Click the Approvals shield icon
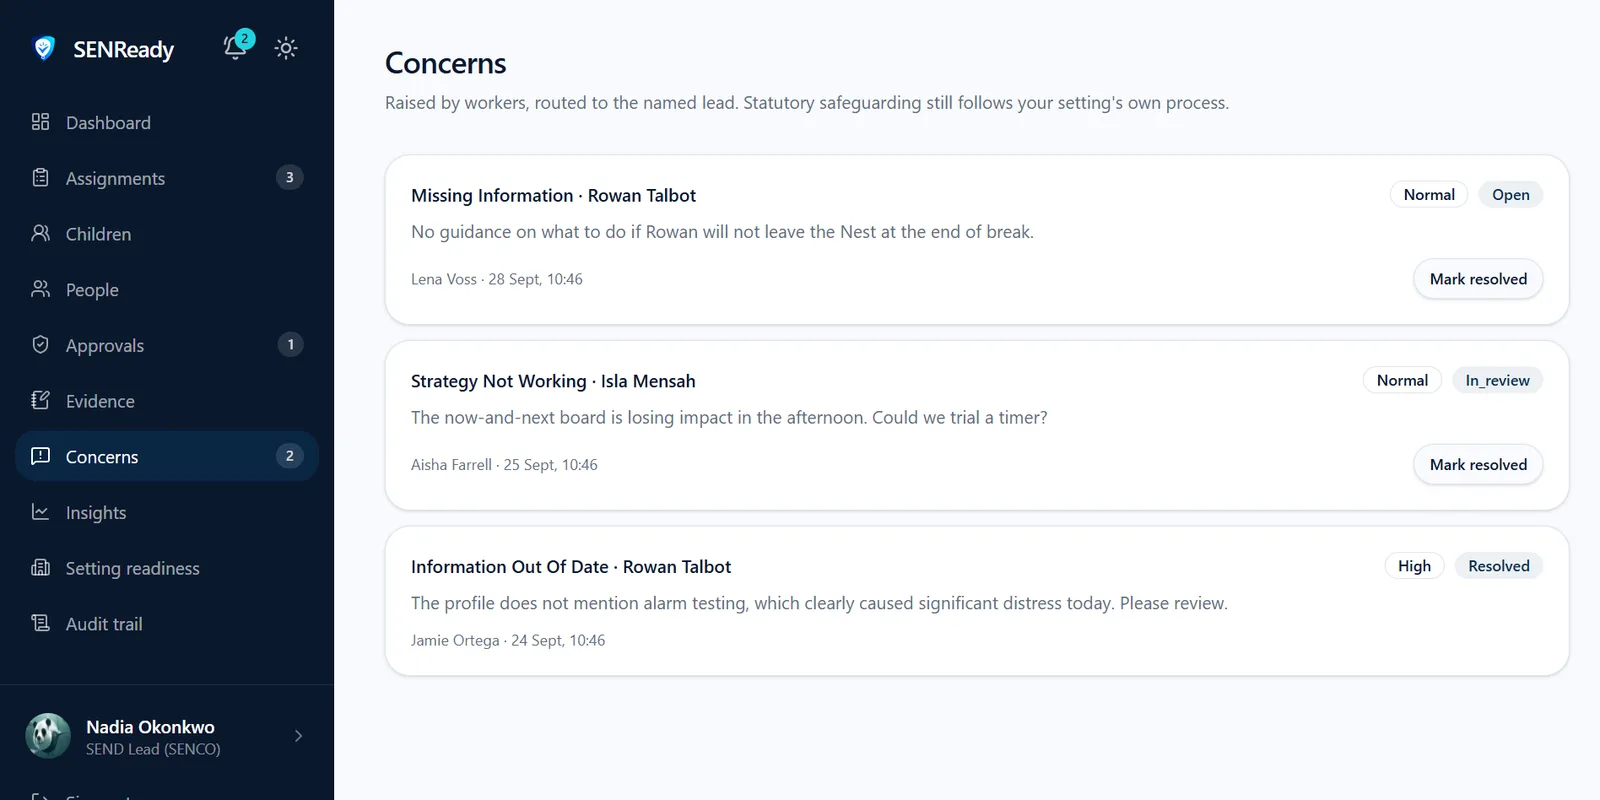This screenshot has height=800, width=1600. tap(40, 345)
